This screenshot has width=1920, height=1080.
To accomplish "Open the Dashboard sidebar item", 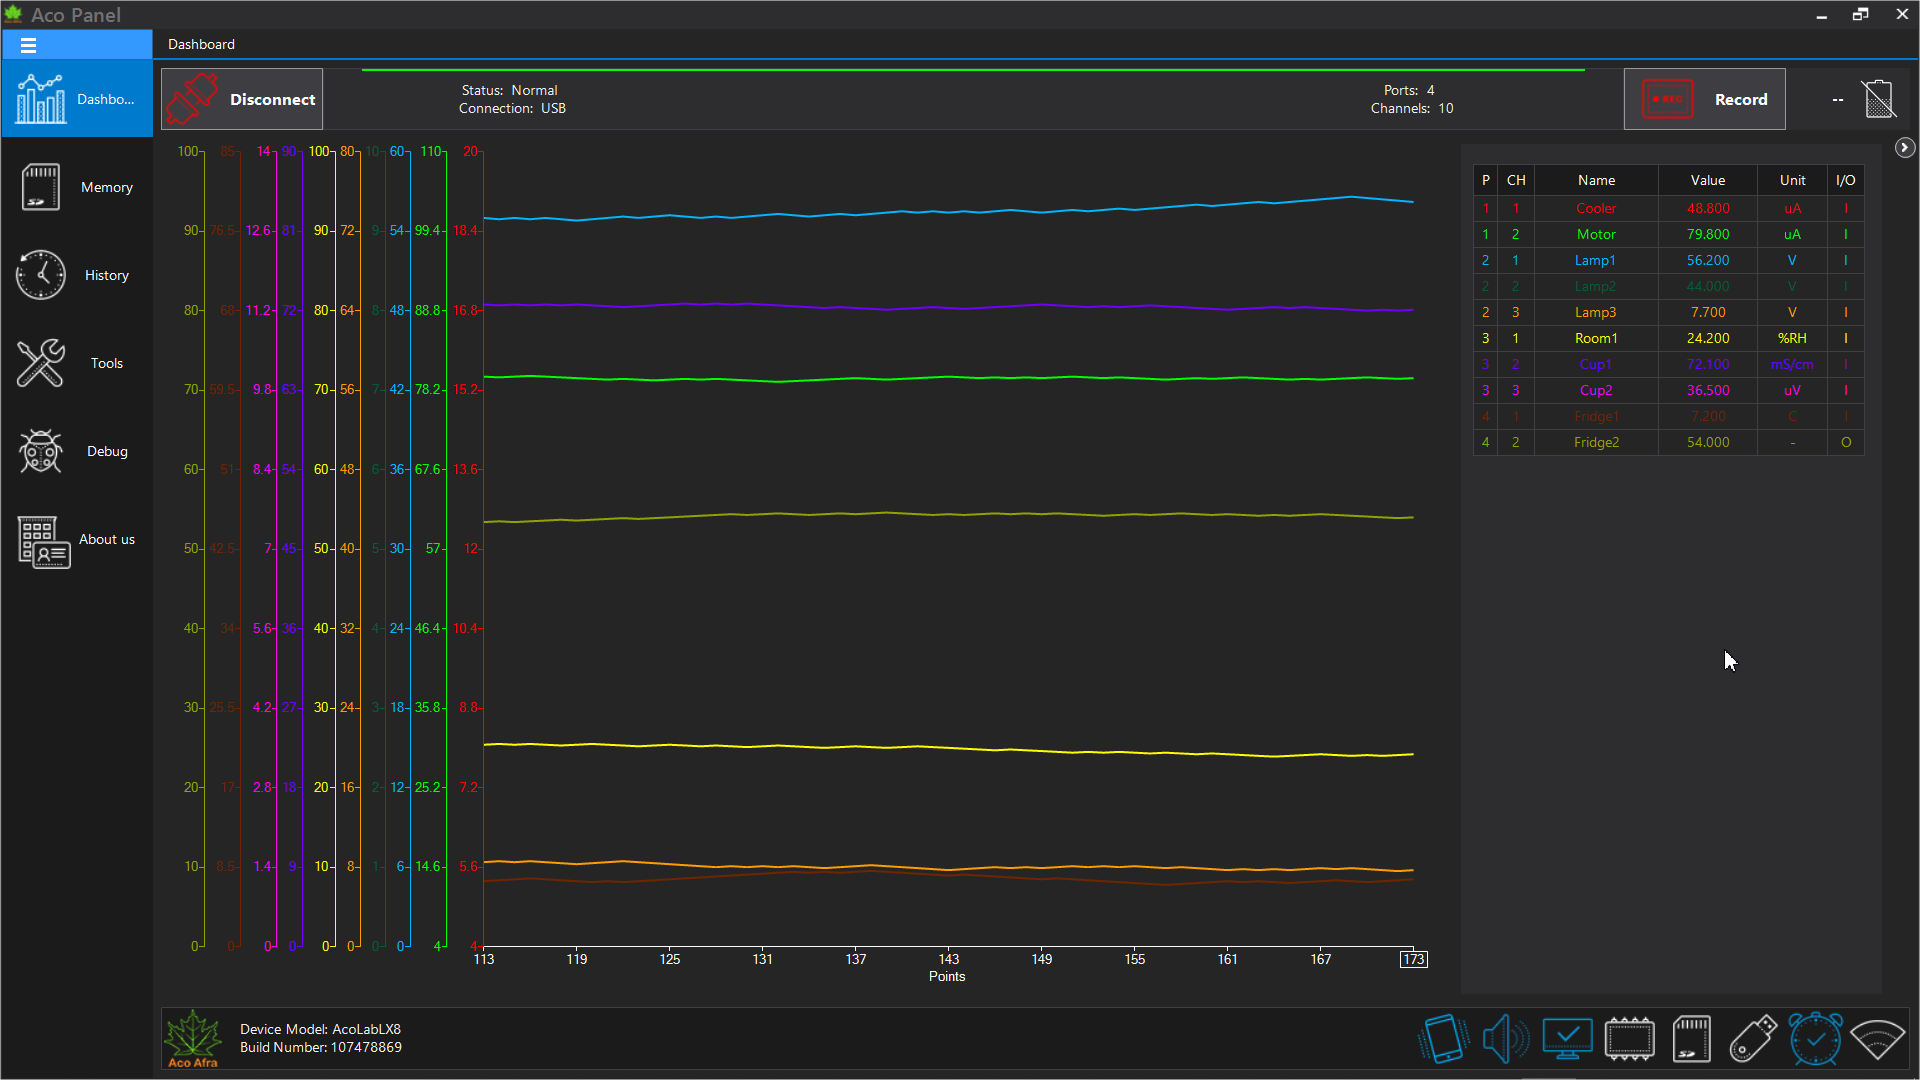I will [77, 99].
